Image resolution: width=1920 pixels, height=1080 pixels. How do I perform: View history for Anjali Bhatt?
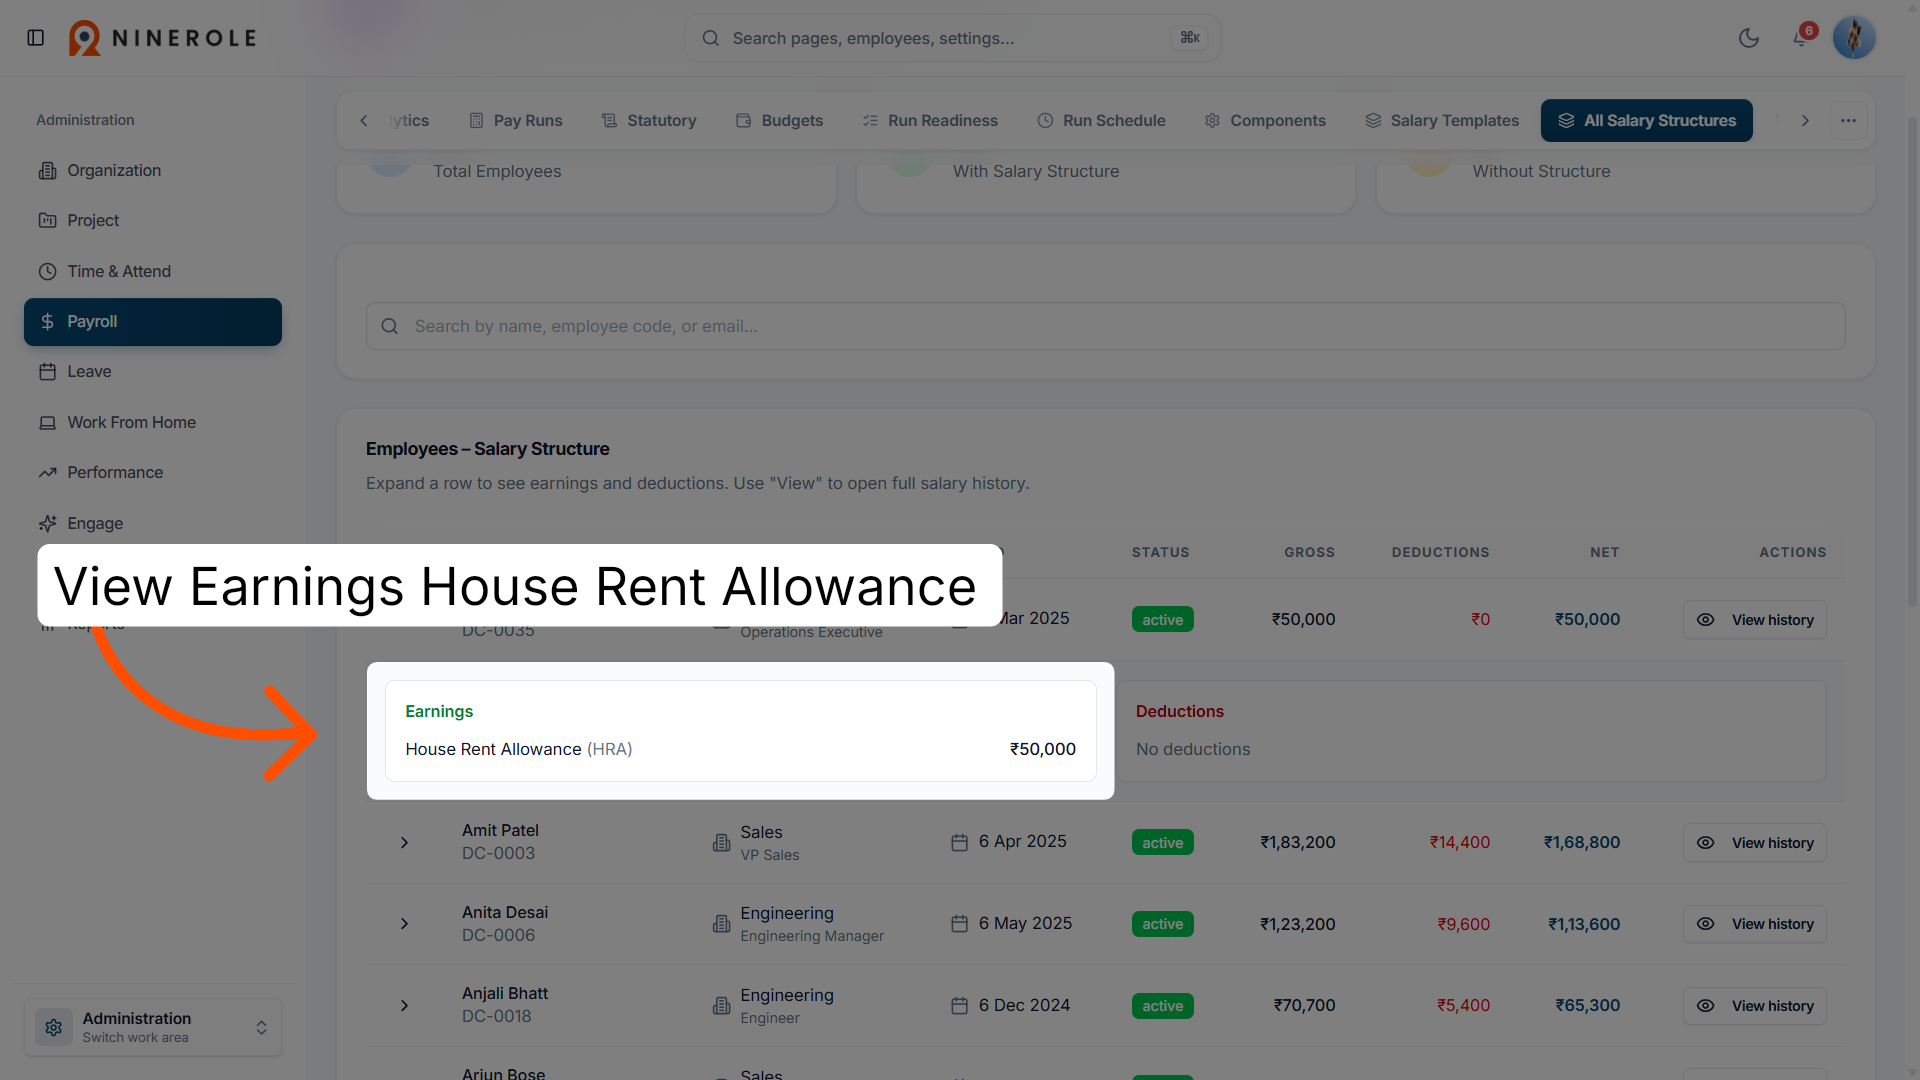click(x=1755, y=1006)
